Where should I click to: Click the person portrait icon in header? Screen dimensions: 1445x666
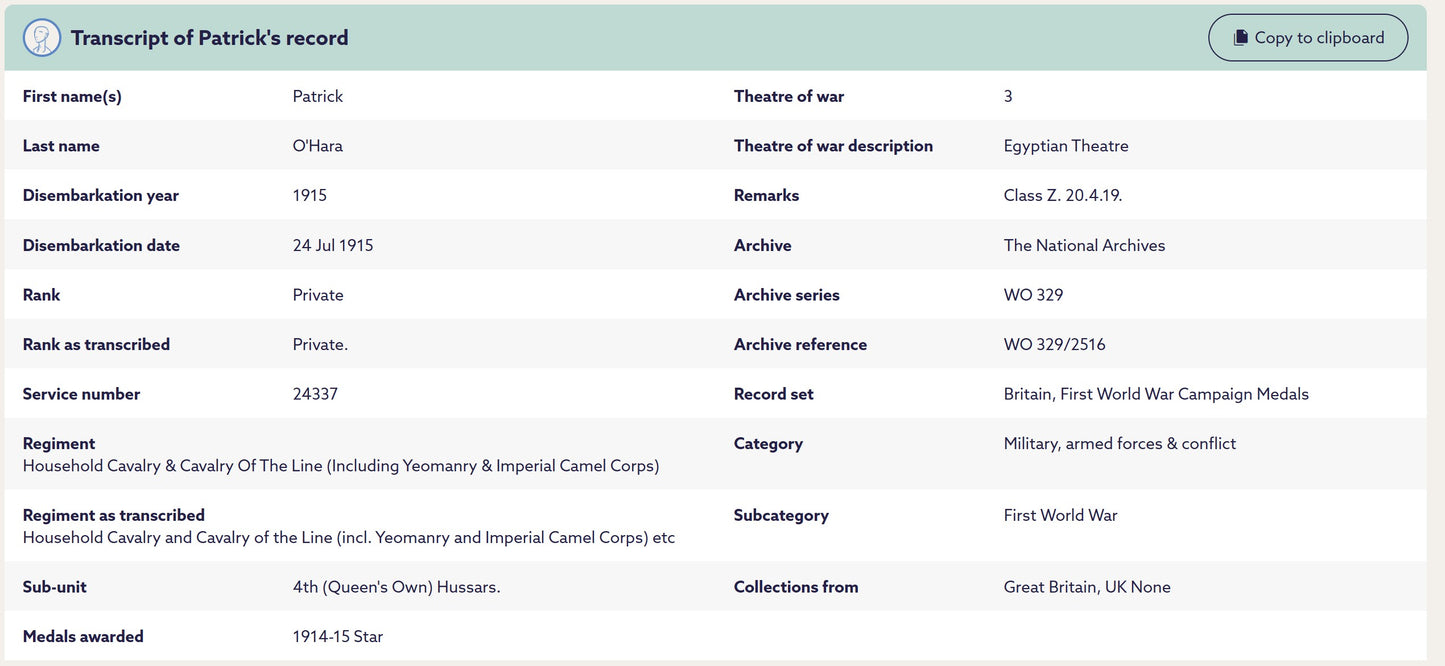(x=42, y=38)
